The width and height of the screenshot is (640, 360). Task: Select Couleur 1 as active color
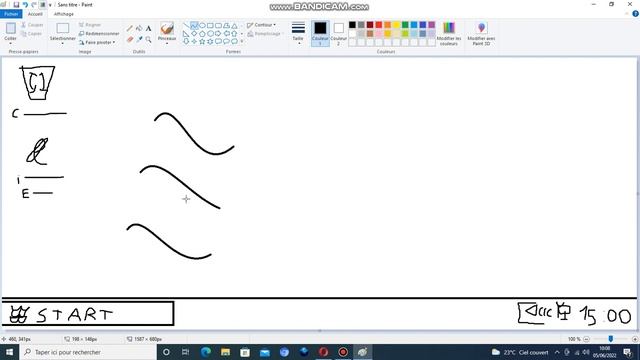(x=320, y=33)
